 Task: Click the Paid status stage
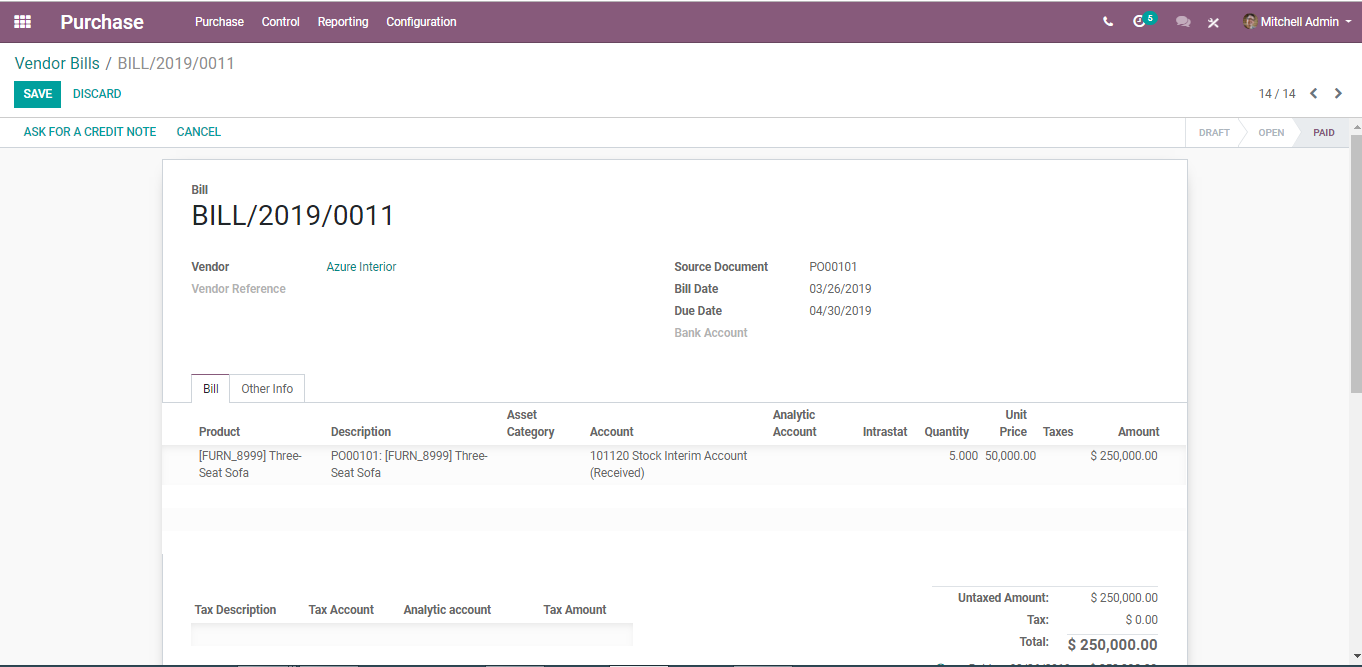tap(1324, 132)
